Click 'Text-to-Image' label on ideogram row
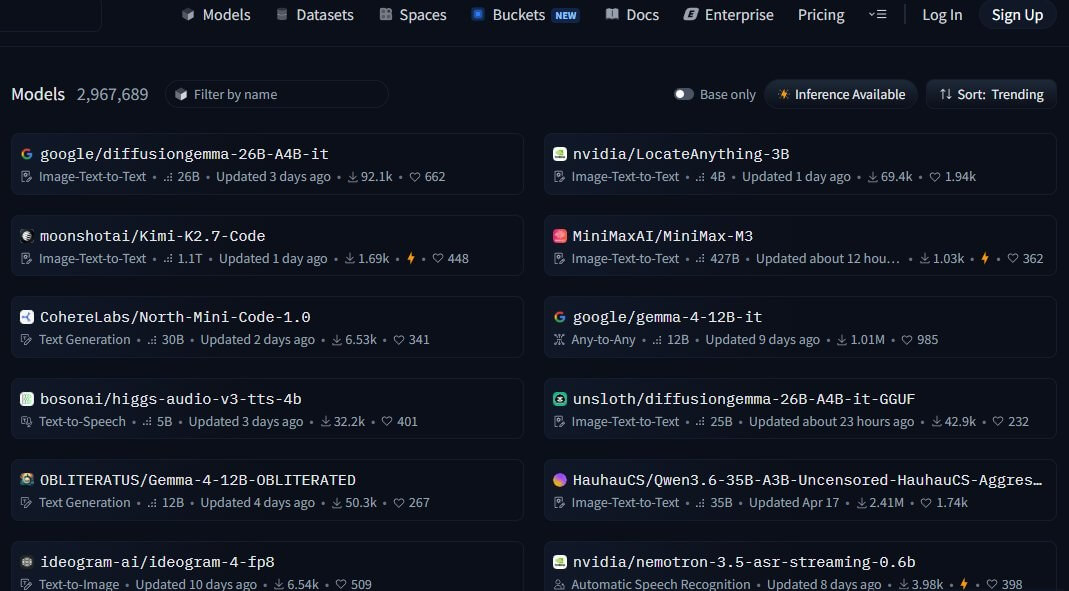 click(x=79, y=584)
